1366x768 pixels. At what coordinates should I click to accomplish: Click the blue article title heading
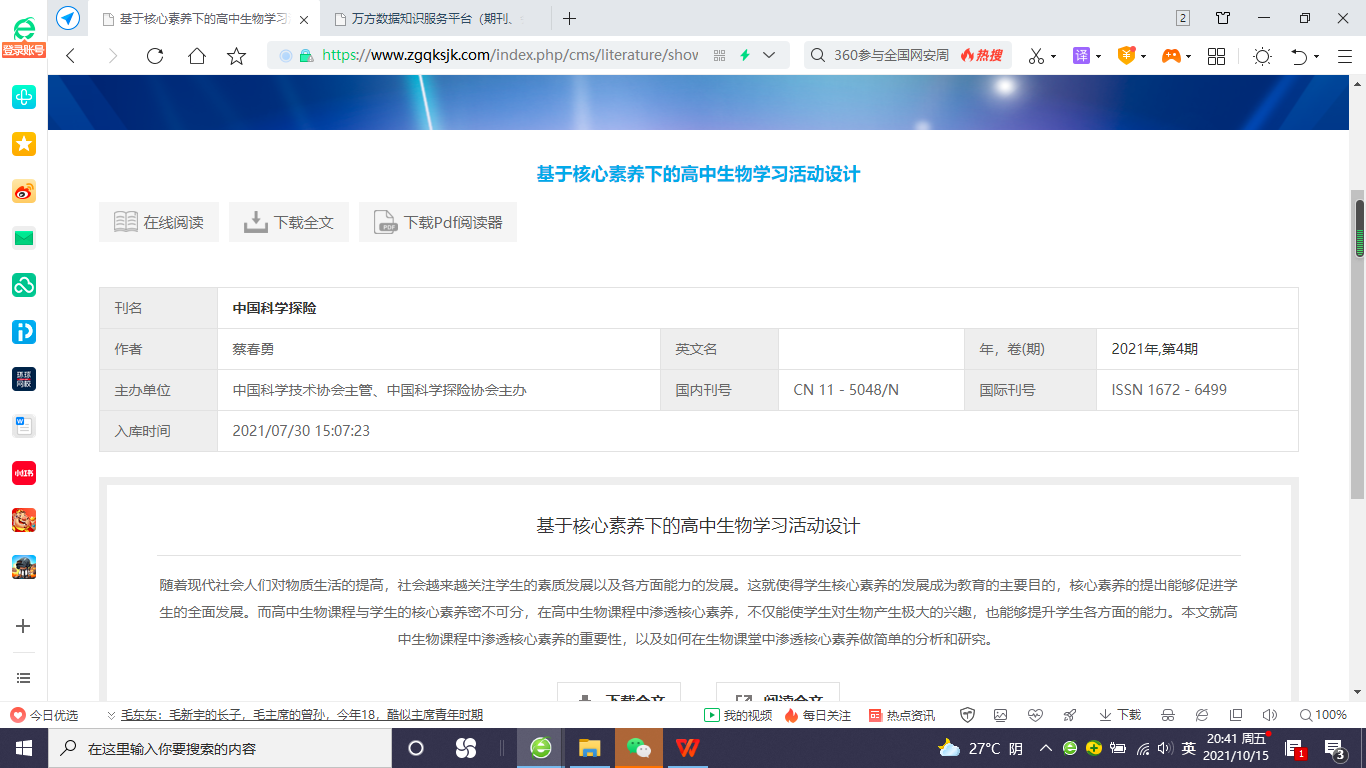[x=698, y=174]
